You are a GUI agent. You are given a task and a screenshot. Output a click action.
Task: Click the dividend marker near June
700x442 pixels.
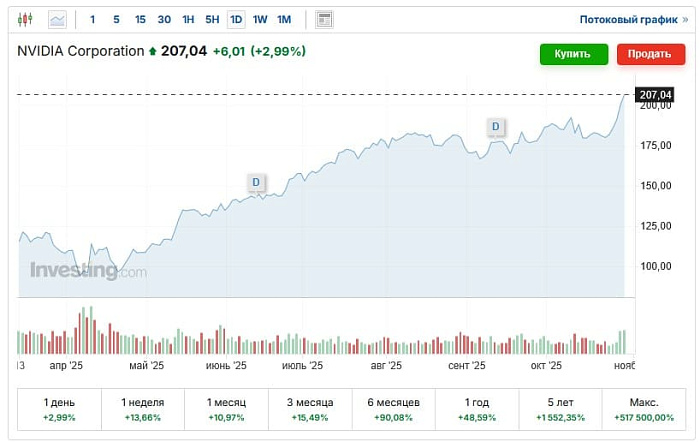tap(256, 182)
